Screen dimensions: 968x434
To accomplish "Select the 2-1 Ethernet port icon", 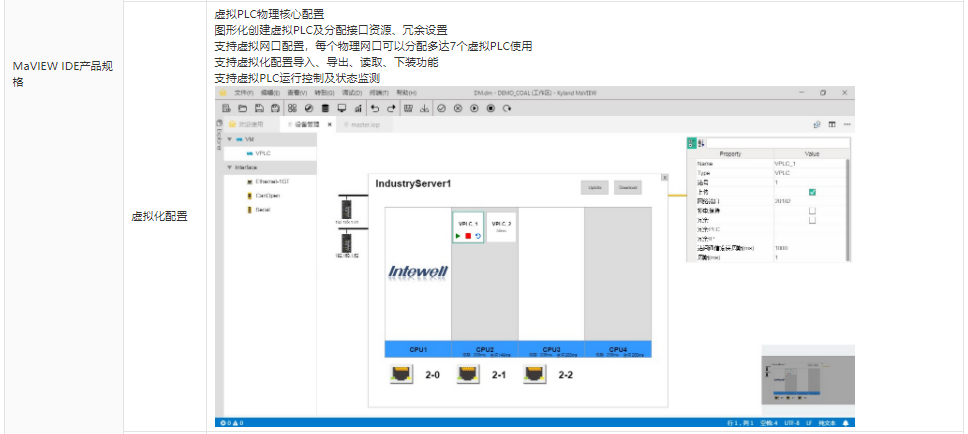I will pos(467,374).
